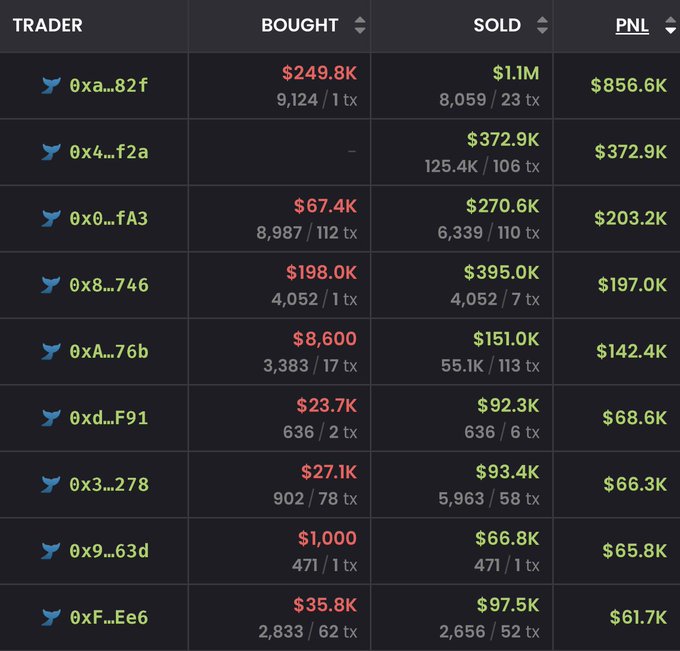680x651 pixels.
Task: Open trader address 0xd…F91
Action: click(x=109, y=418)
